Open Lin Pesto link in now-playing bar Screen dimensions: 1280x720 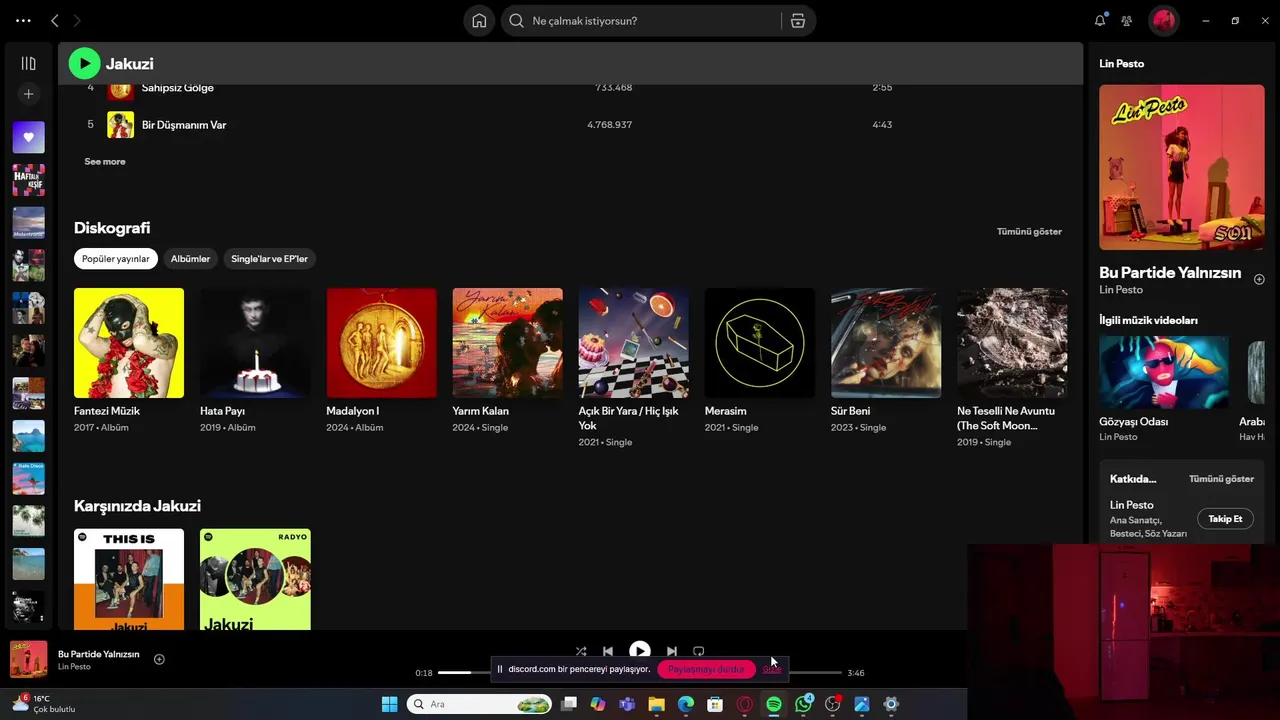pos(74,667)
